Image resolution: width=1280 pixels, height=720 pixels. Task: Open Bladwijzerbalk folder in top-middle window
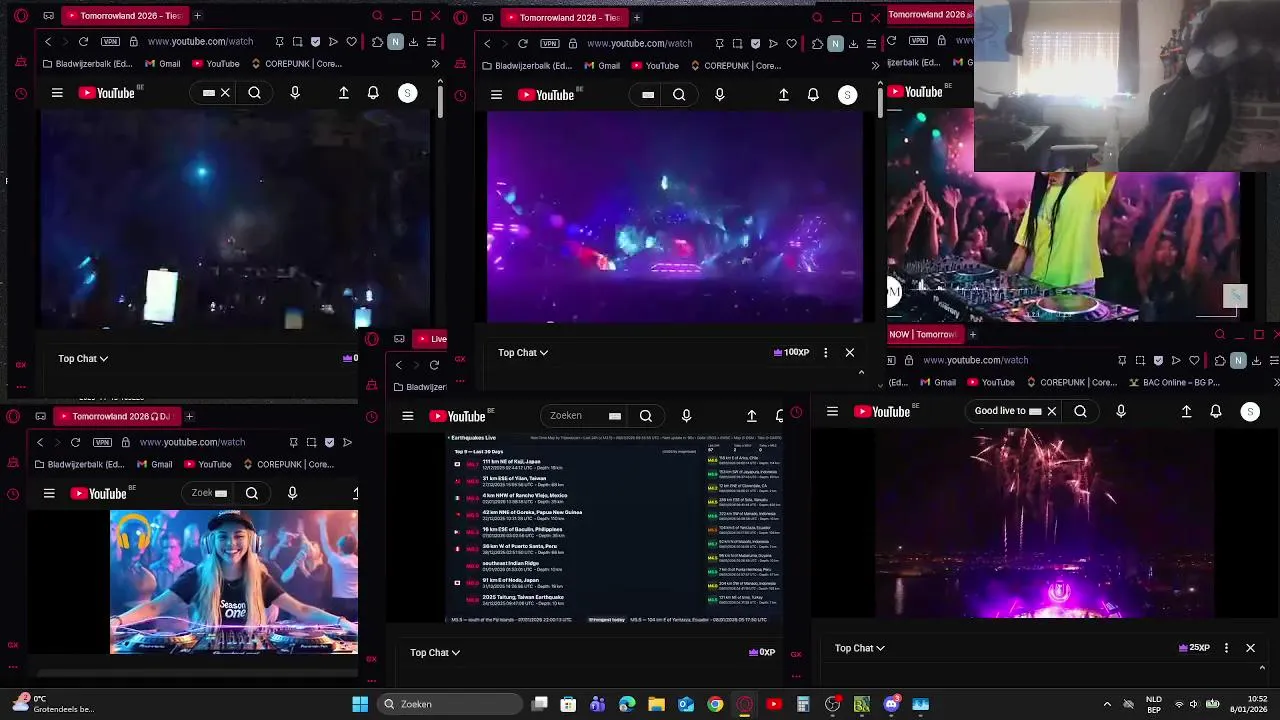click(529, 66)
